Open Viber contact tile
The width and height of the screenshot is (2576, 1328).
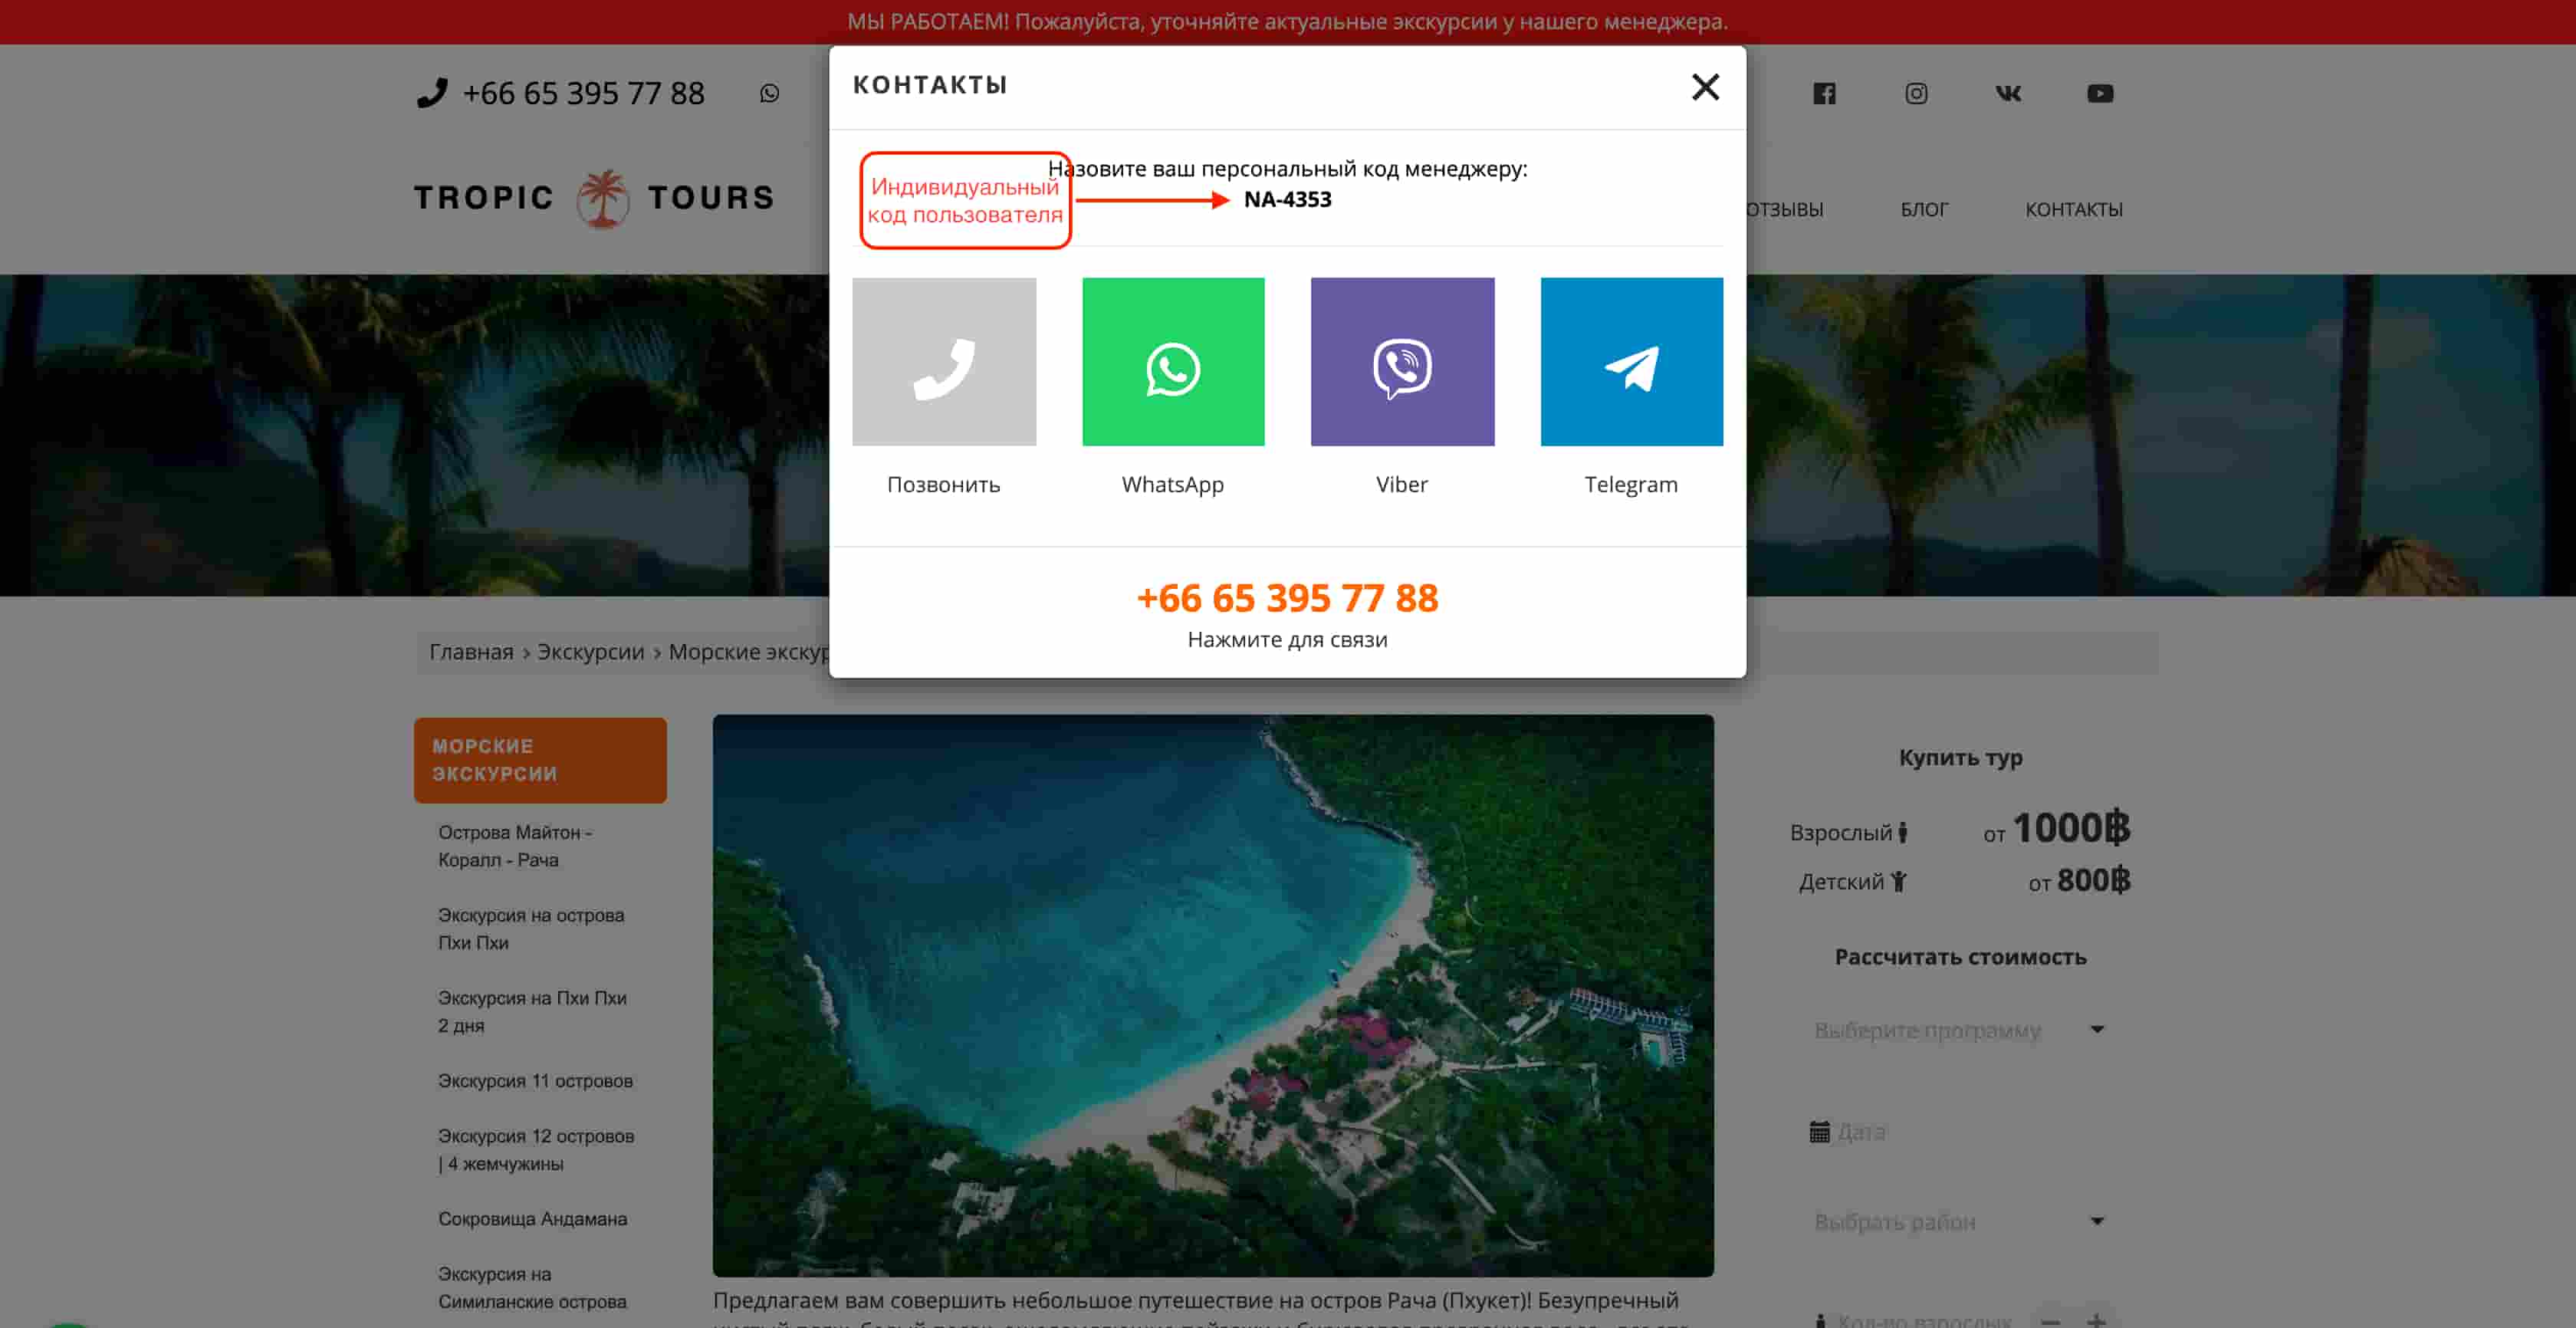pyautogui.click(x=1402, y=362)
